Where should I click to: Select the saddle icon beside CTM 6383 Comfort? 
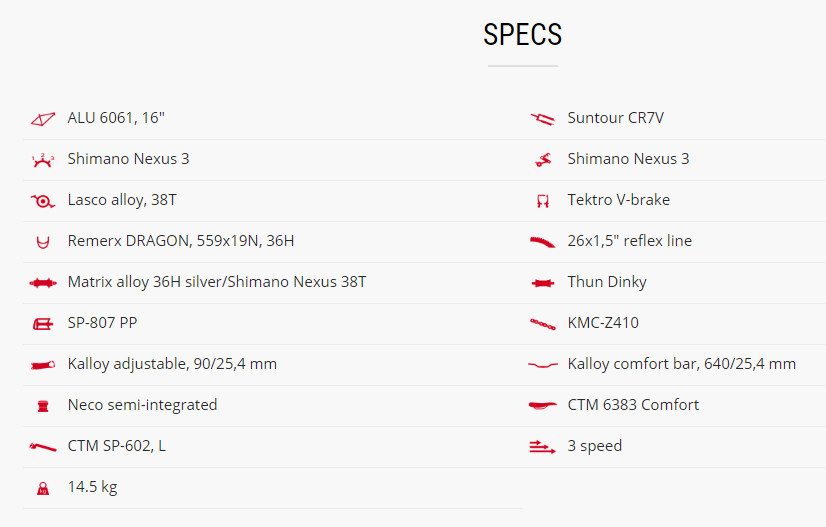tap(543, 405)
